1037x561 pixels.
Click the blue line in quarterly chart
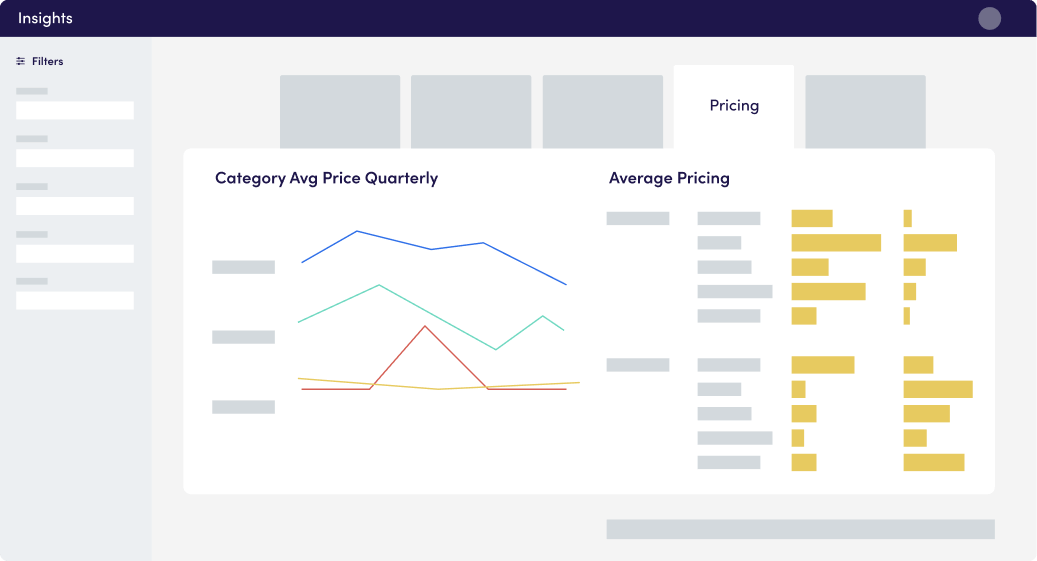(357, 232)
